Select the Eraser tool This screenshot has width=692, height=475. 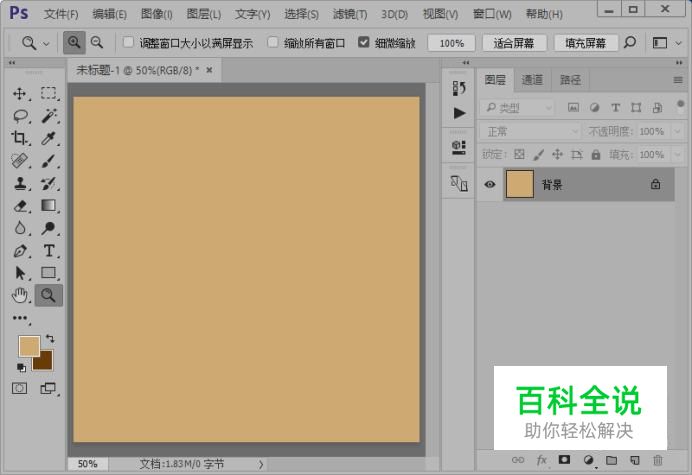pyautogui.click(x=20, y=206)
